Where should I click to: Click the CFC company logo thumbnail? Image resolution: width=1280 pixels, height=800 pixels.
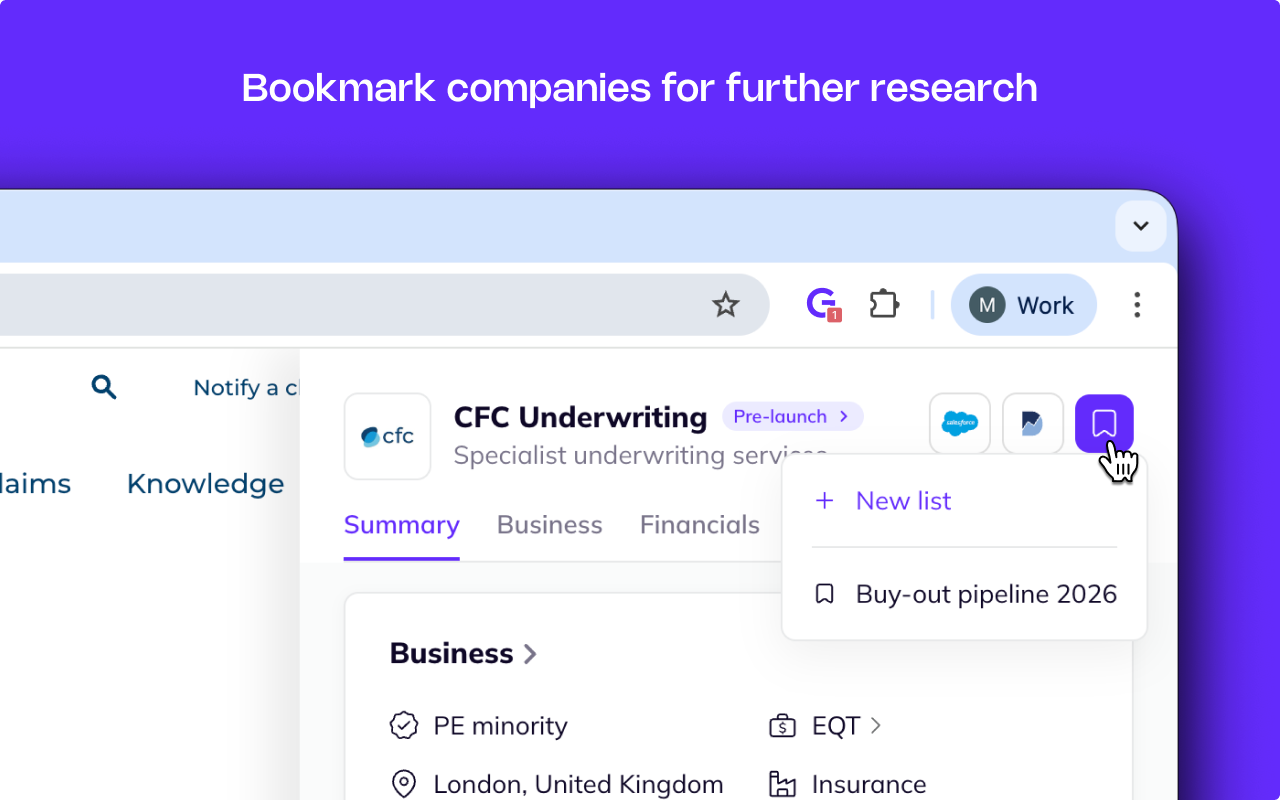click(x=388, y=436)
